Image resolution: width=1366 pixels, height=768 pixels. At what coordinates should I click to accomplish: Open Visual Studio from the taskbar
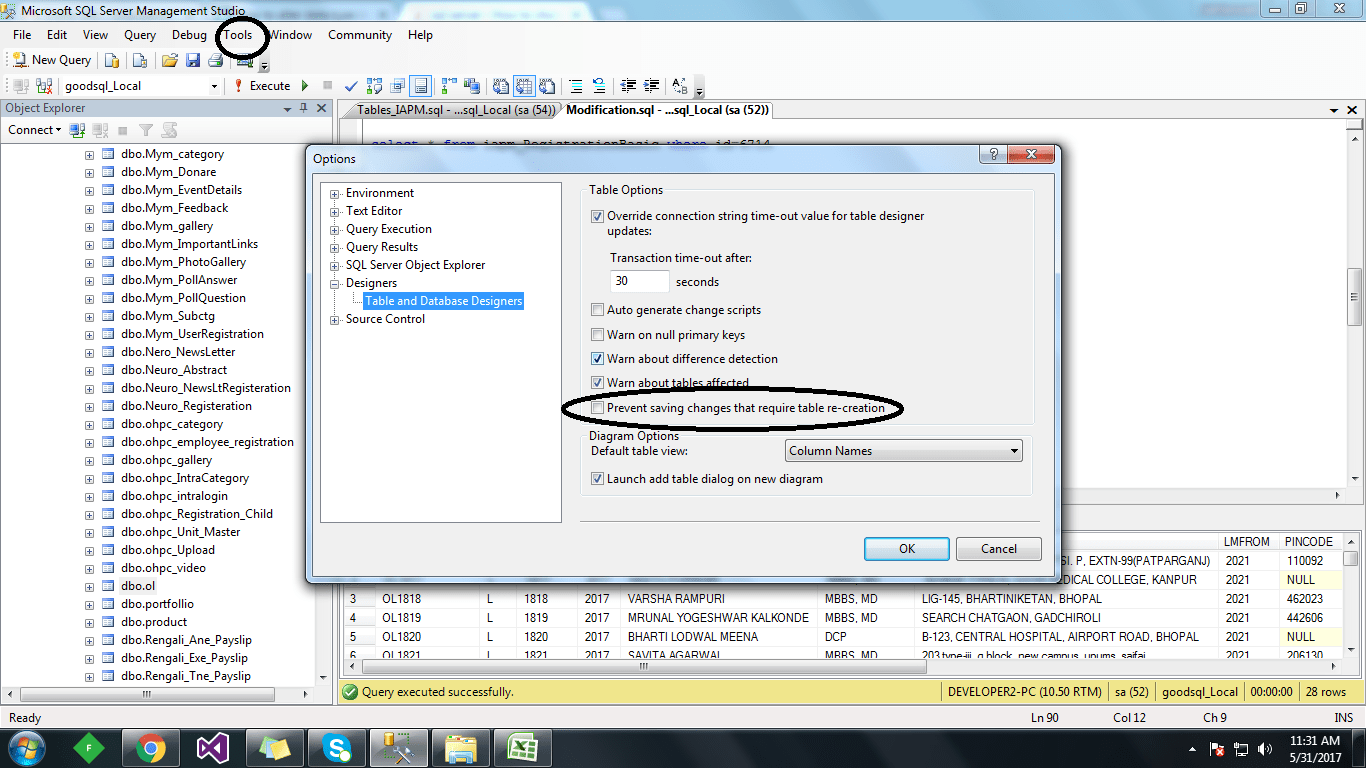point(213,747)
